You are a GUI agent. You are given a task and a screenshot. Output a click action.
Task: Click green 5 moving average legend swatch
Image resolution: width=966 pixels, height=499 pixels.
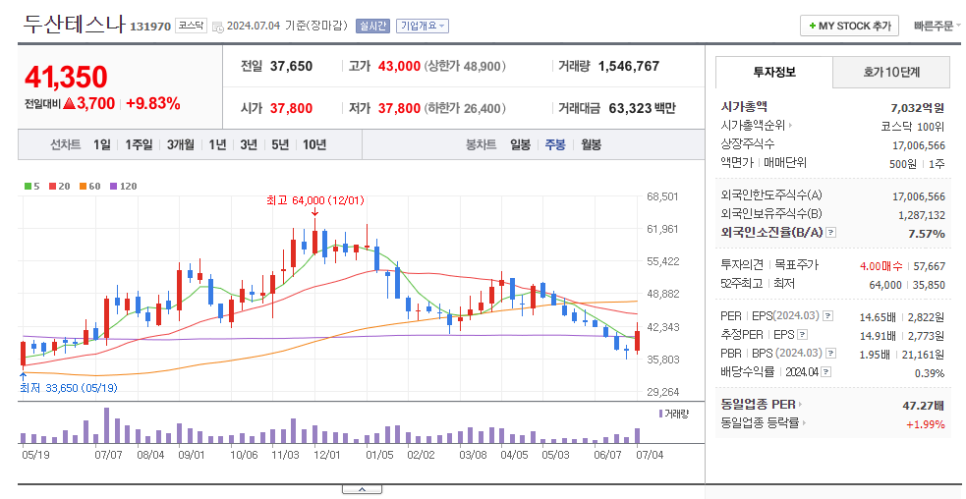[x=27, y=185]
